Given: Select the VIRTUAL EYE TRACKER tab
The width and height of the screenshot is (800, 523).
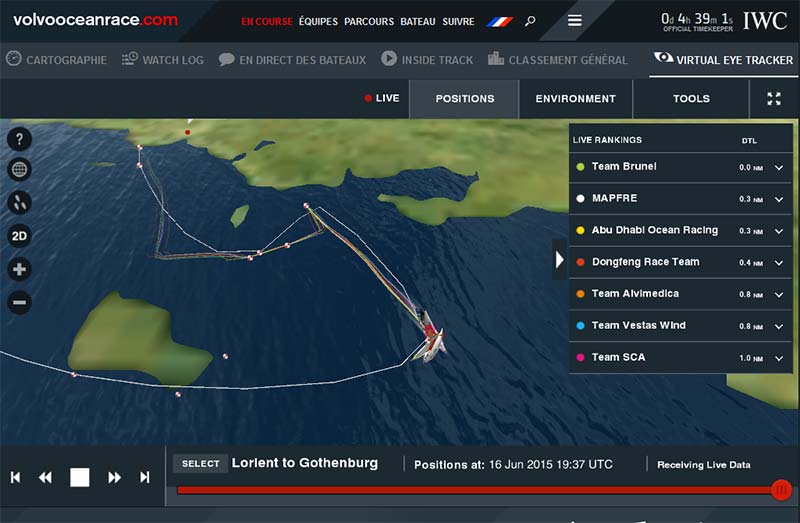Looking at the screenshot, I should [x=723, y=60].
